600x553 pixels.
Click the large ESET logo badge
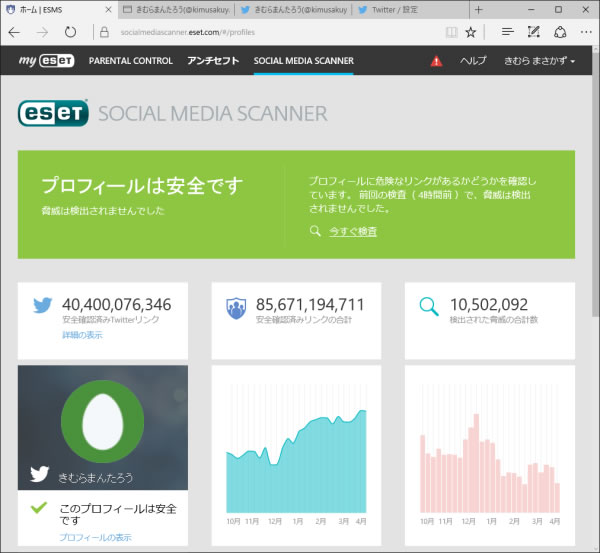pos(53,113)
